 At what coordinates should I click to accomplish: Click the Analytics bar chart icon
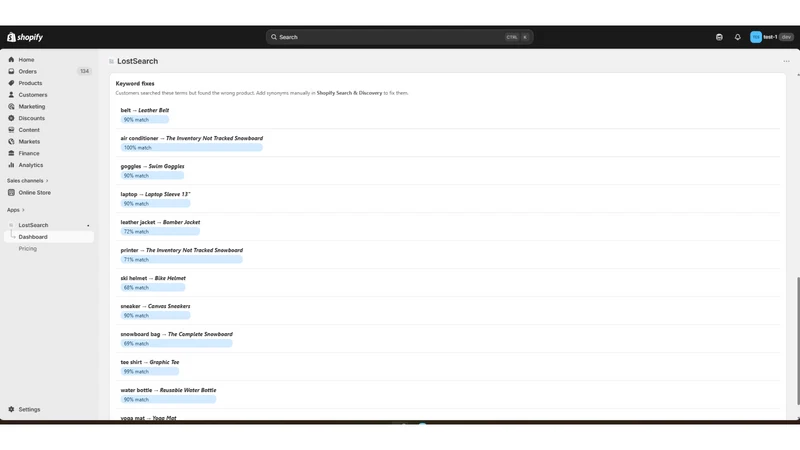coord(11,165)
